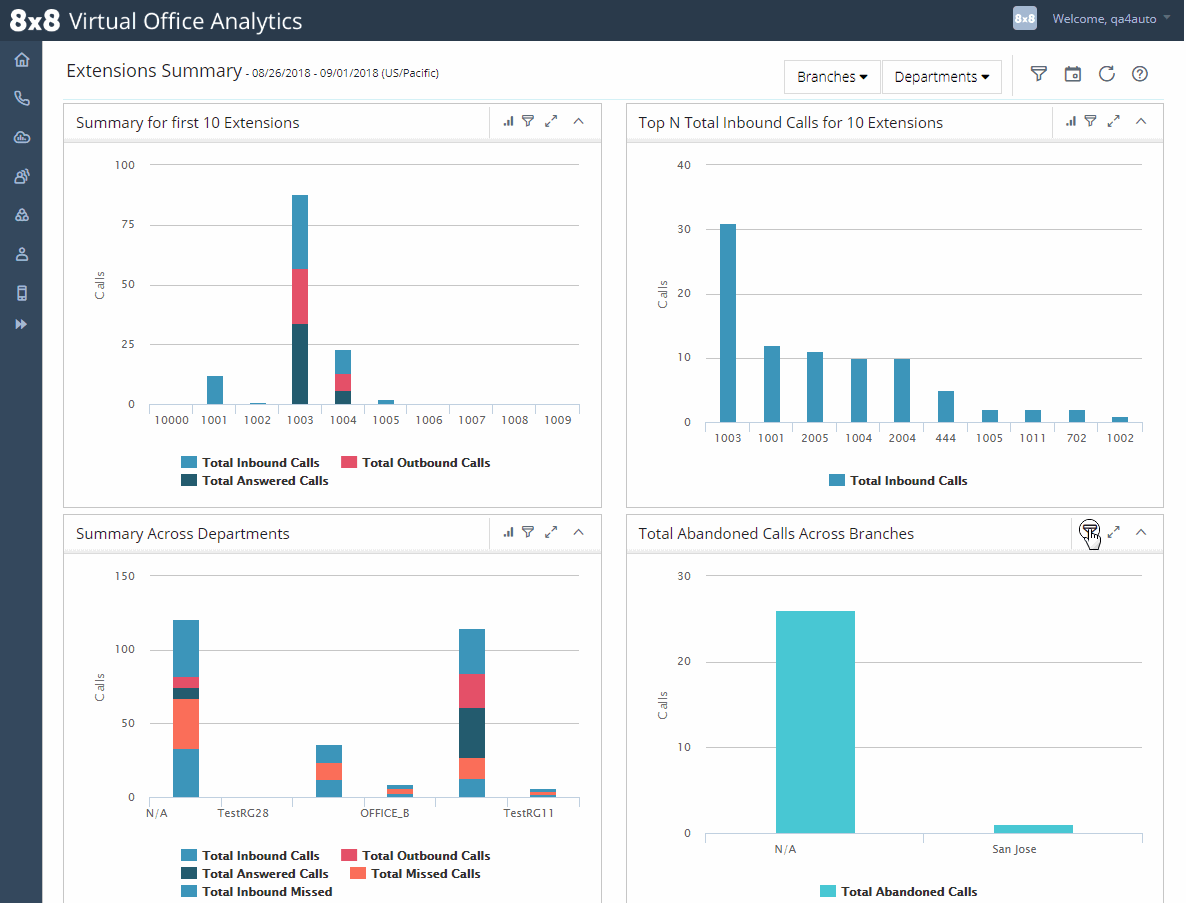The height and width of the screenshot is (903, 1186).
Task: Open the global filter icon near Departments
Action: tap(1038, 74)
